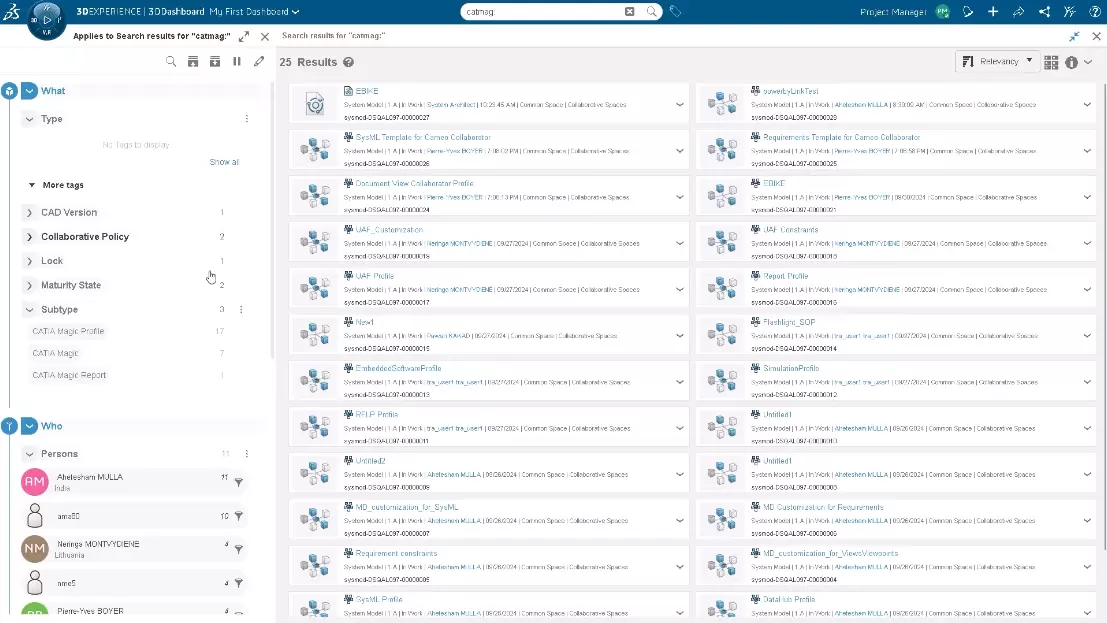Open the Help question mark icon
This screenshot has height=623, width=1107.
pos(1094,12)
